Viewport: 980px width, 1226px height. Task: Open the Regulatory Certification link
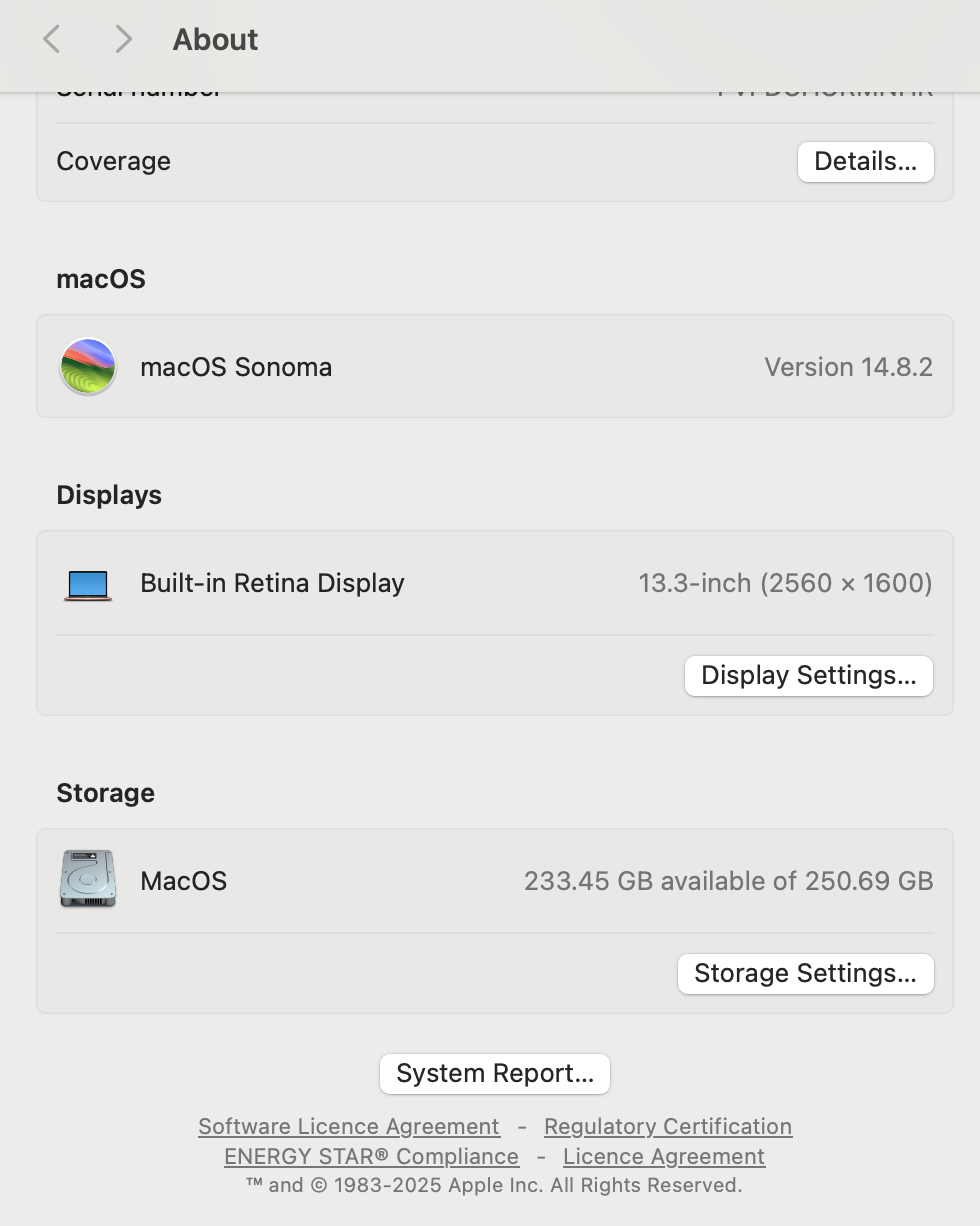(x=667, y=1127)
